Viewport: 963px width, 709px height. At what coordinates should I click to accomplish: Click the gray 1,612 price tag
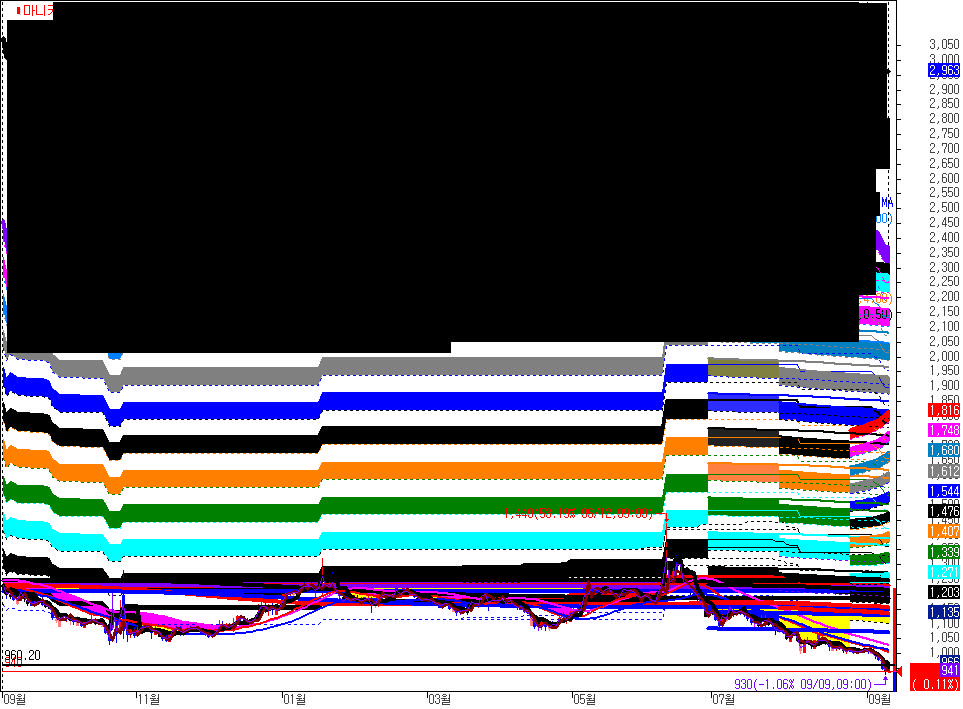(943, 471)
